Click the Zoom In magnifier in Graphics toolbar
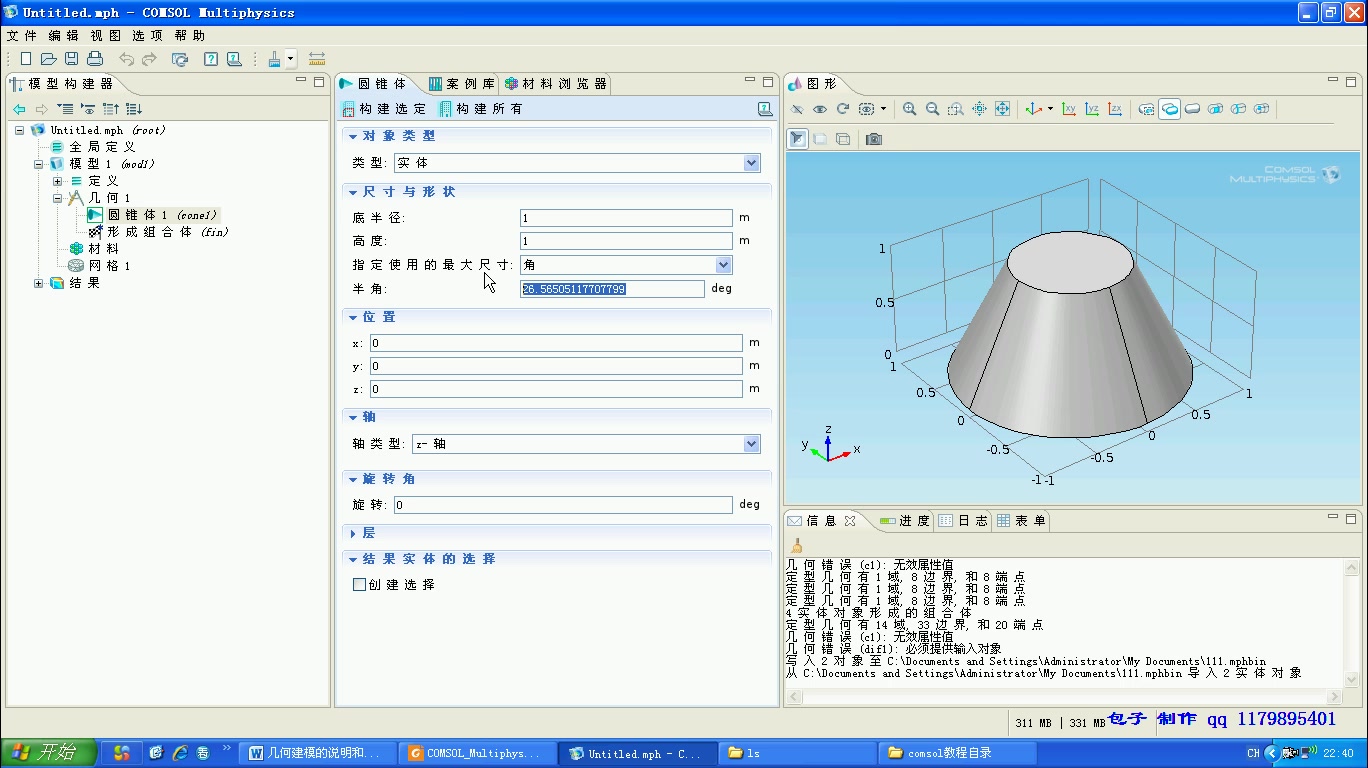The image size is (1368, 768). 910,109
